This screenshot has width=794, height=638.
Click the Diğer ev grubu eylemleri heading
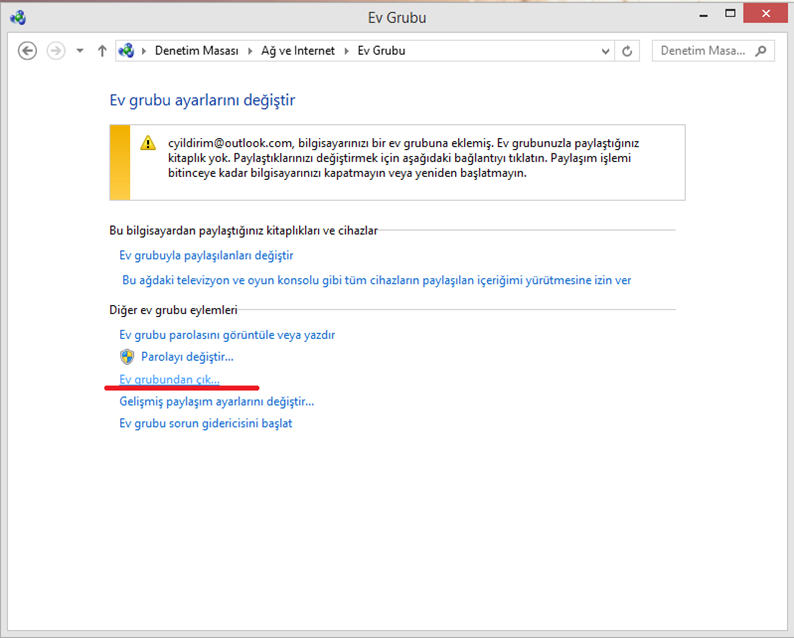click(173, 310)
